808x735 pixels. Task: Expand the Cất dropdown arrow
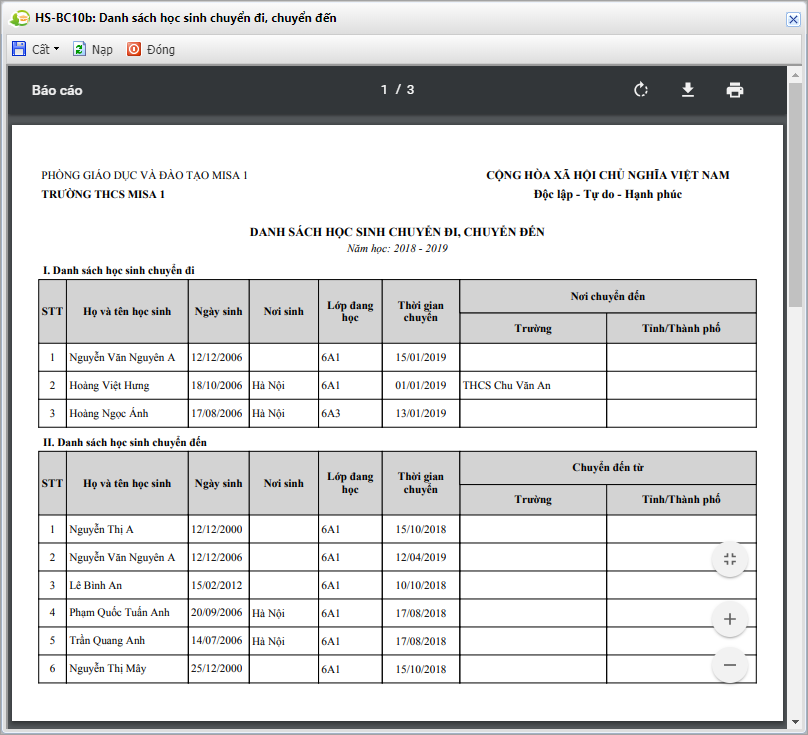(57, 49)
